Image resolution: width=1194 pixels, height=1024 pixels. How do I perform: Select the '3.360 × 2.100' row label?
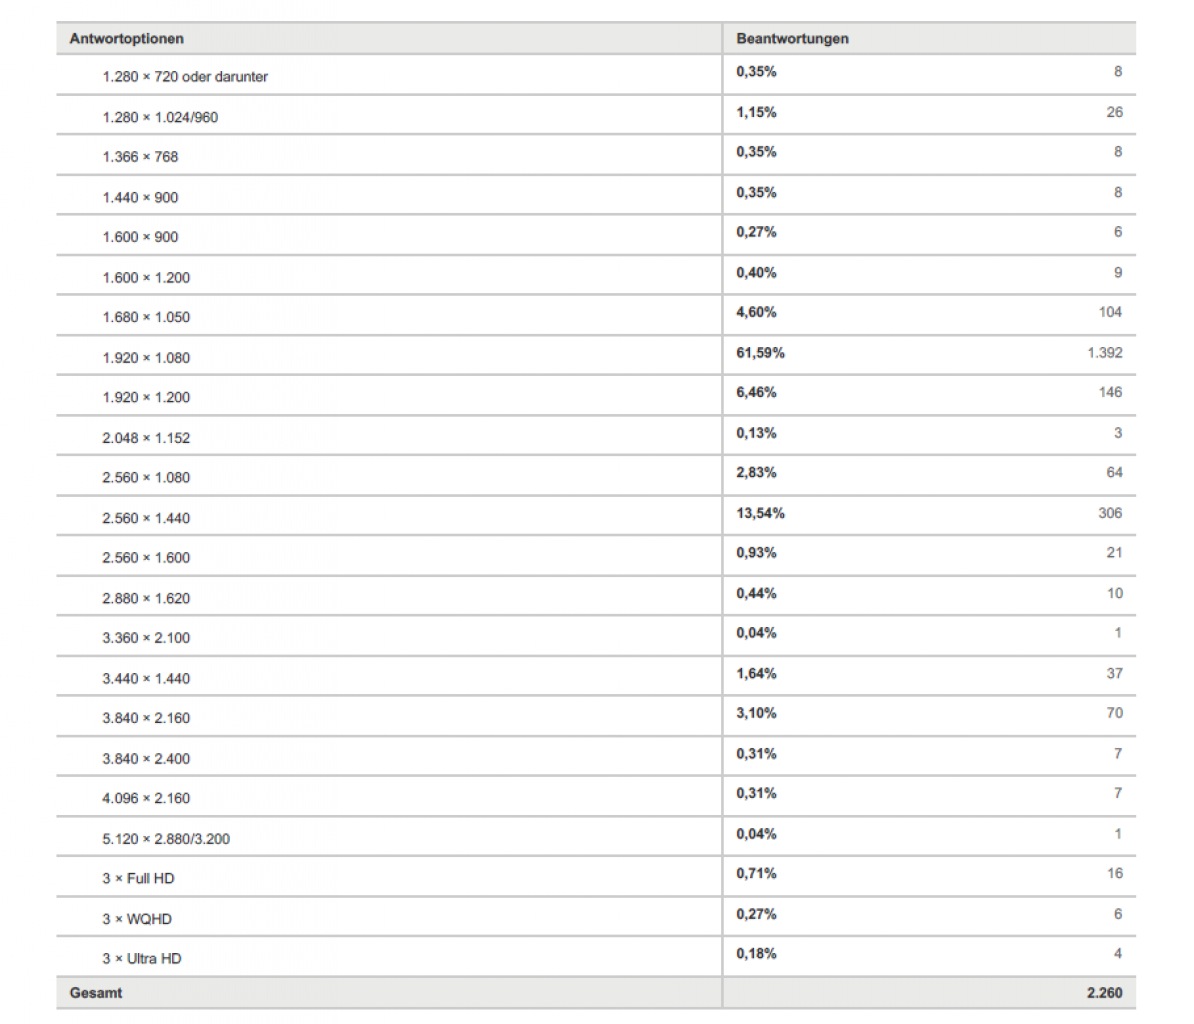click(x=146, y=638)
